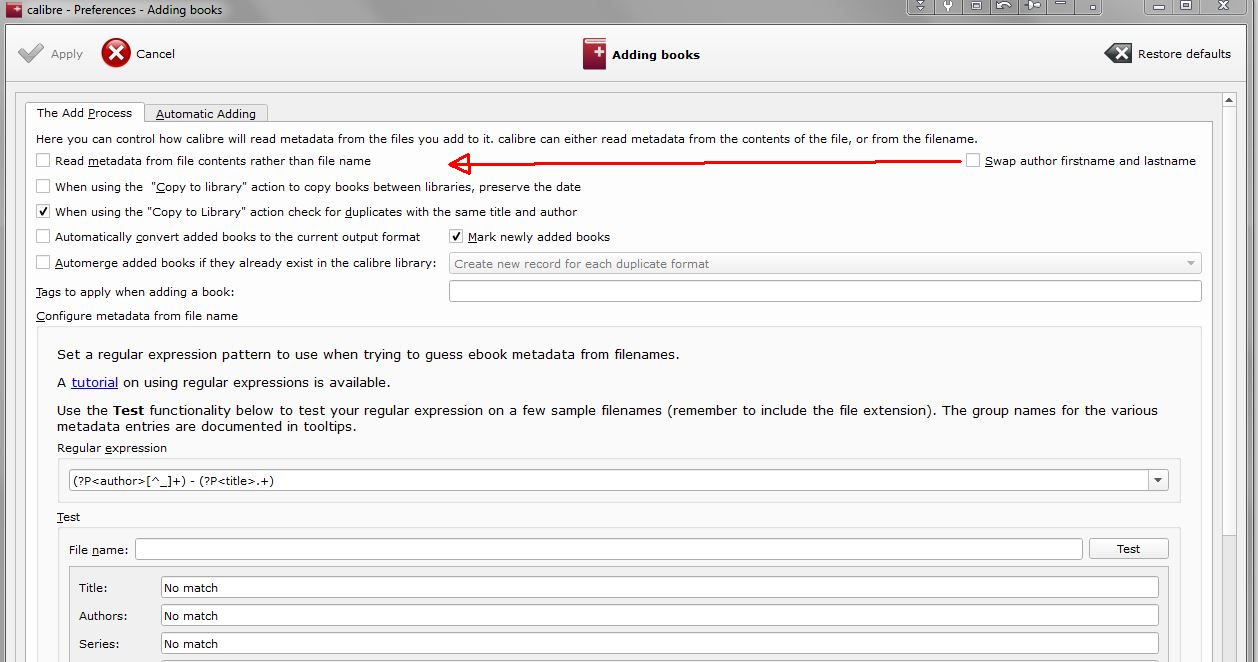This screenshot has height=662, width=1258.
Task: Open the regular expressions tutorial link
Action: (95, 382)
